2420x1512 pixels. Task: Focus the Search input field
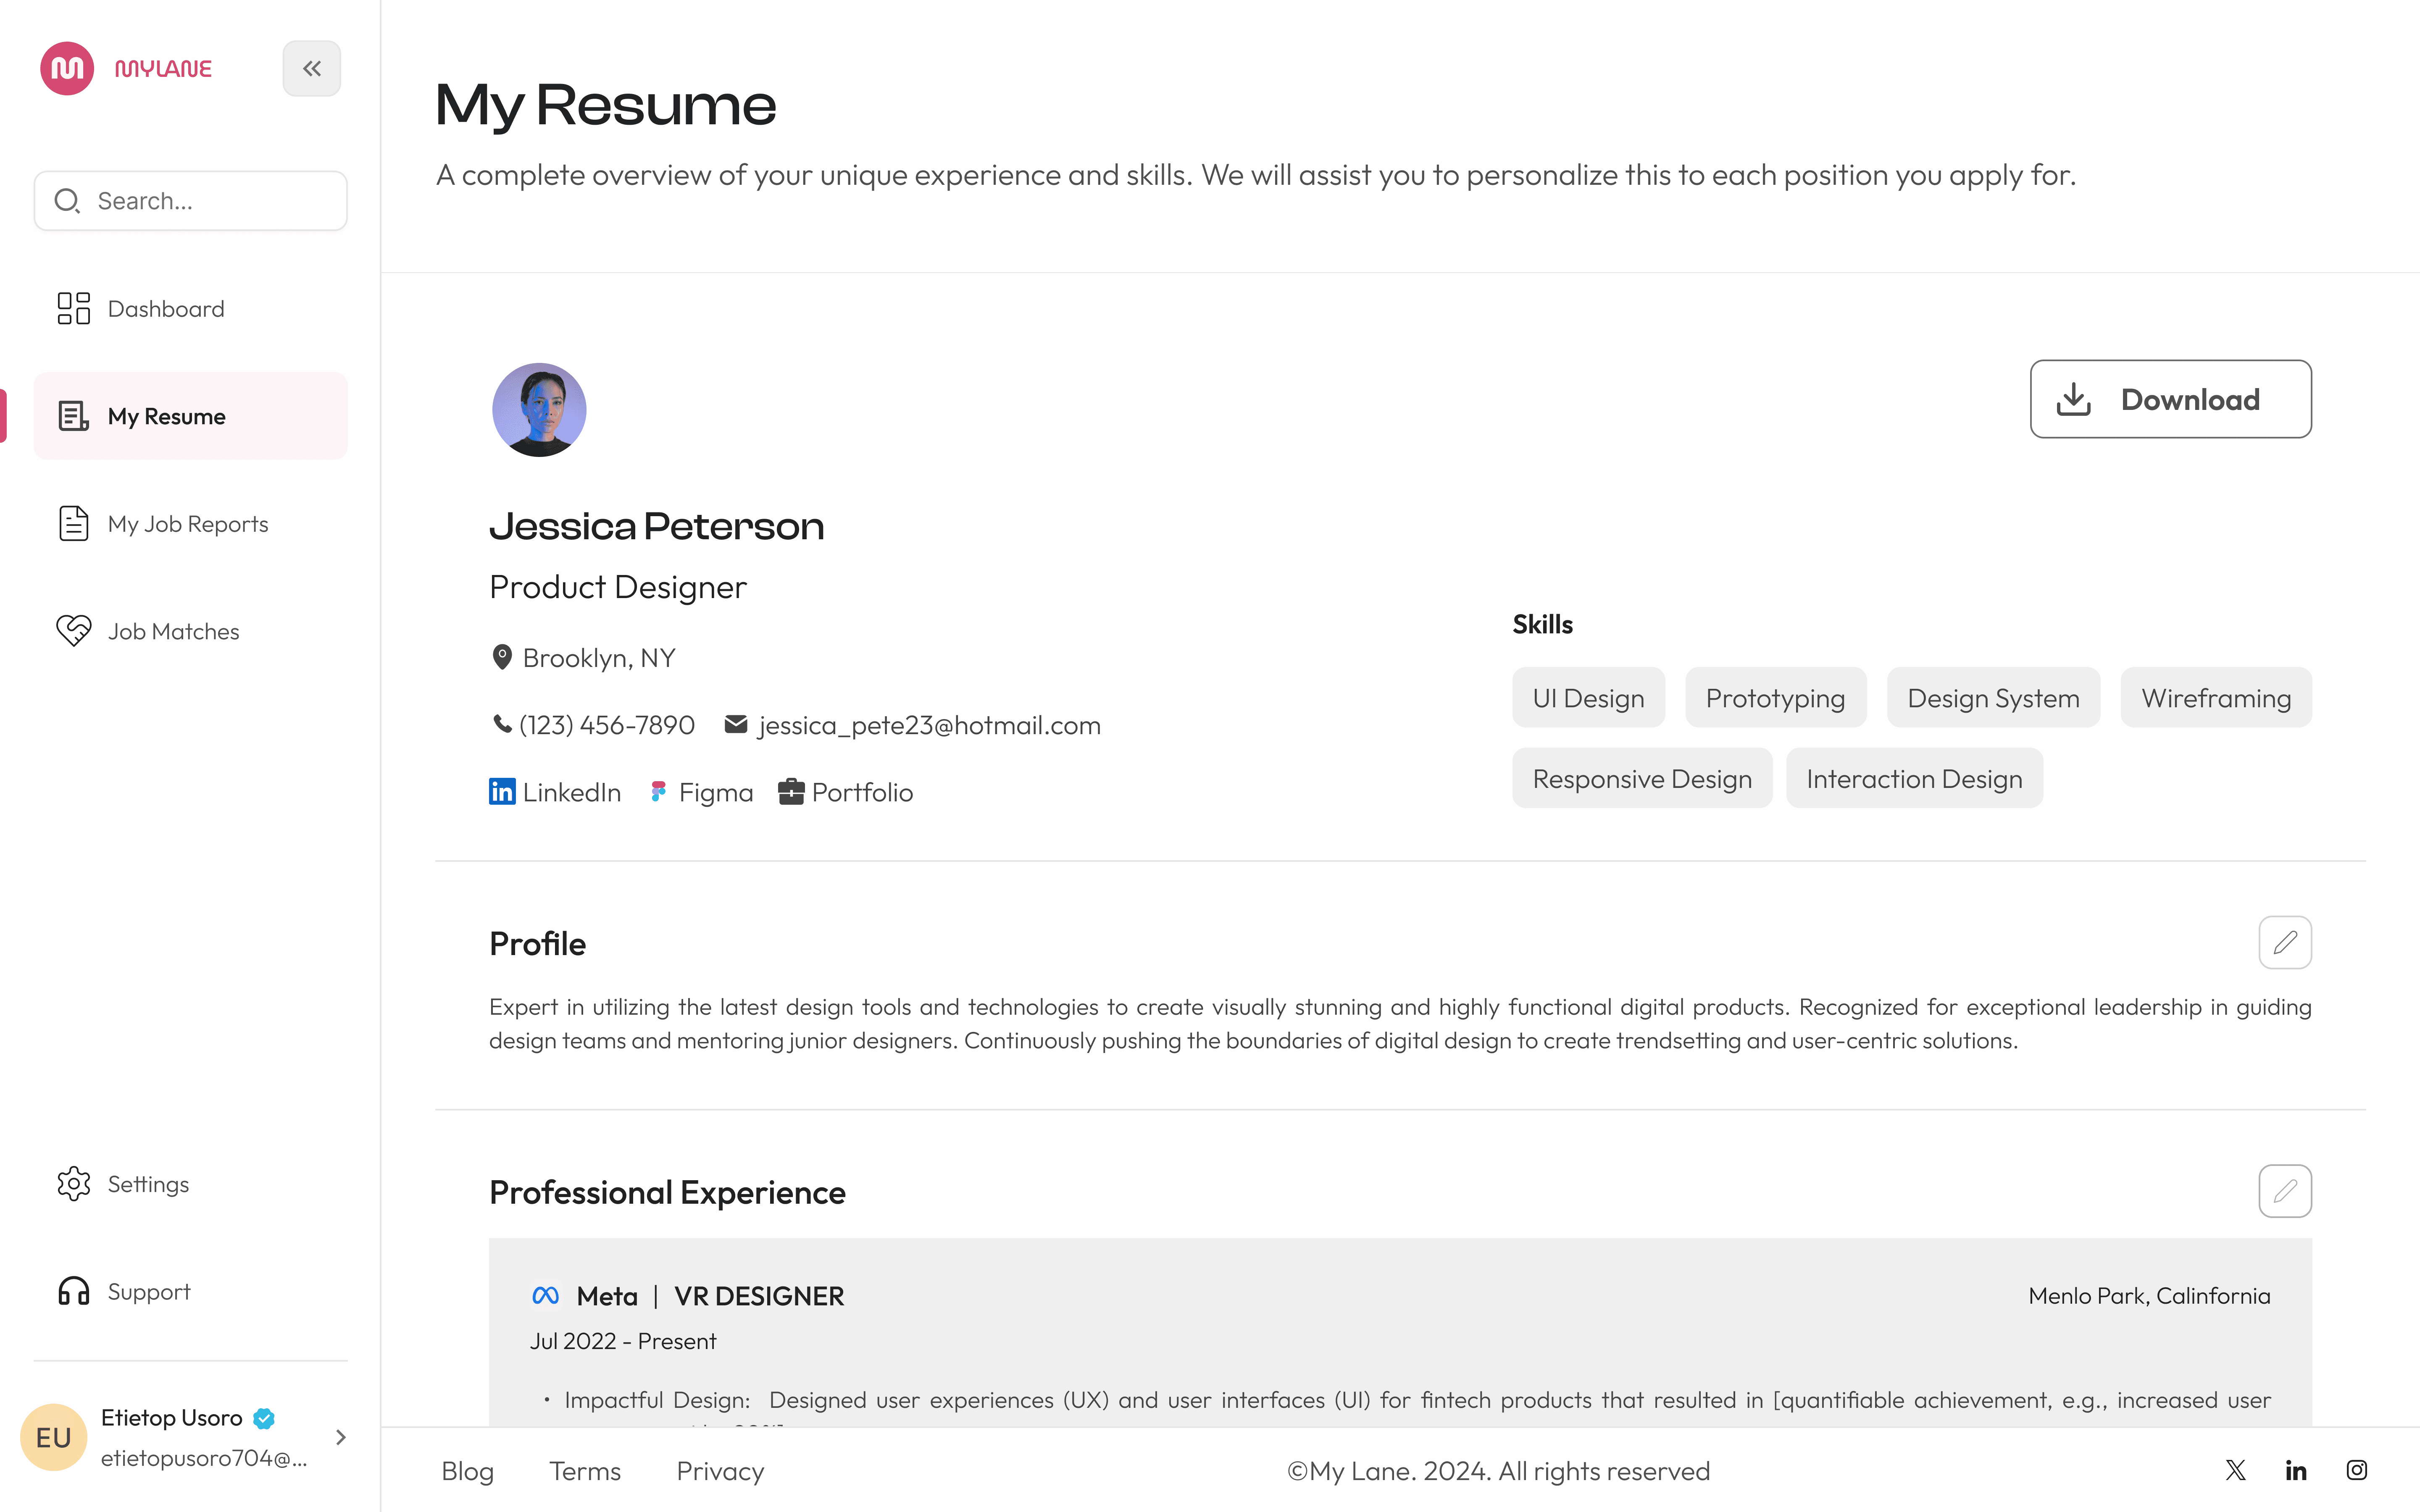point(191,201)
